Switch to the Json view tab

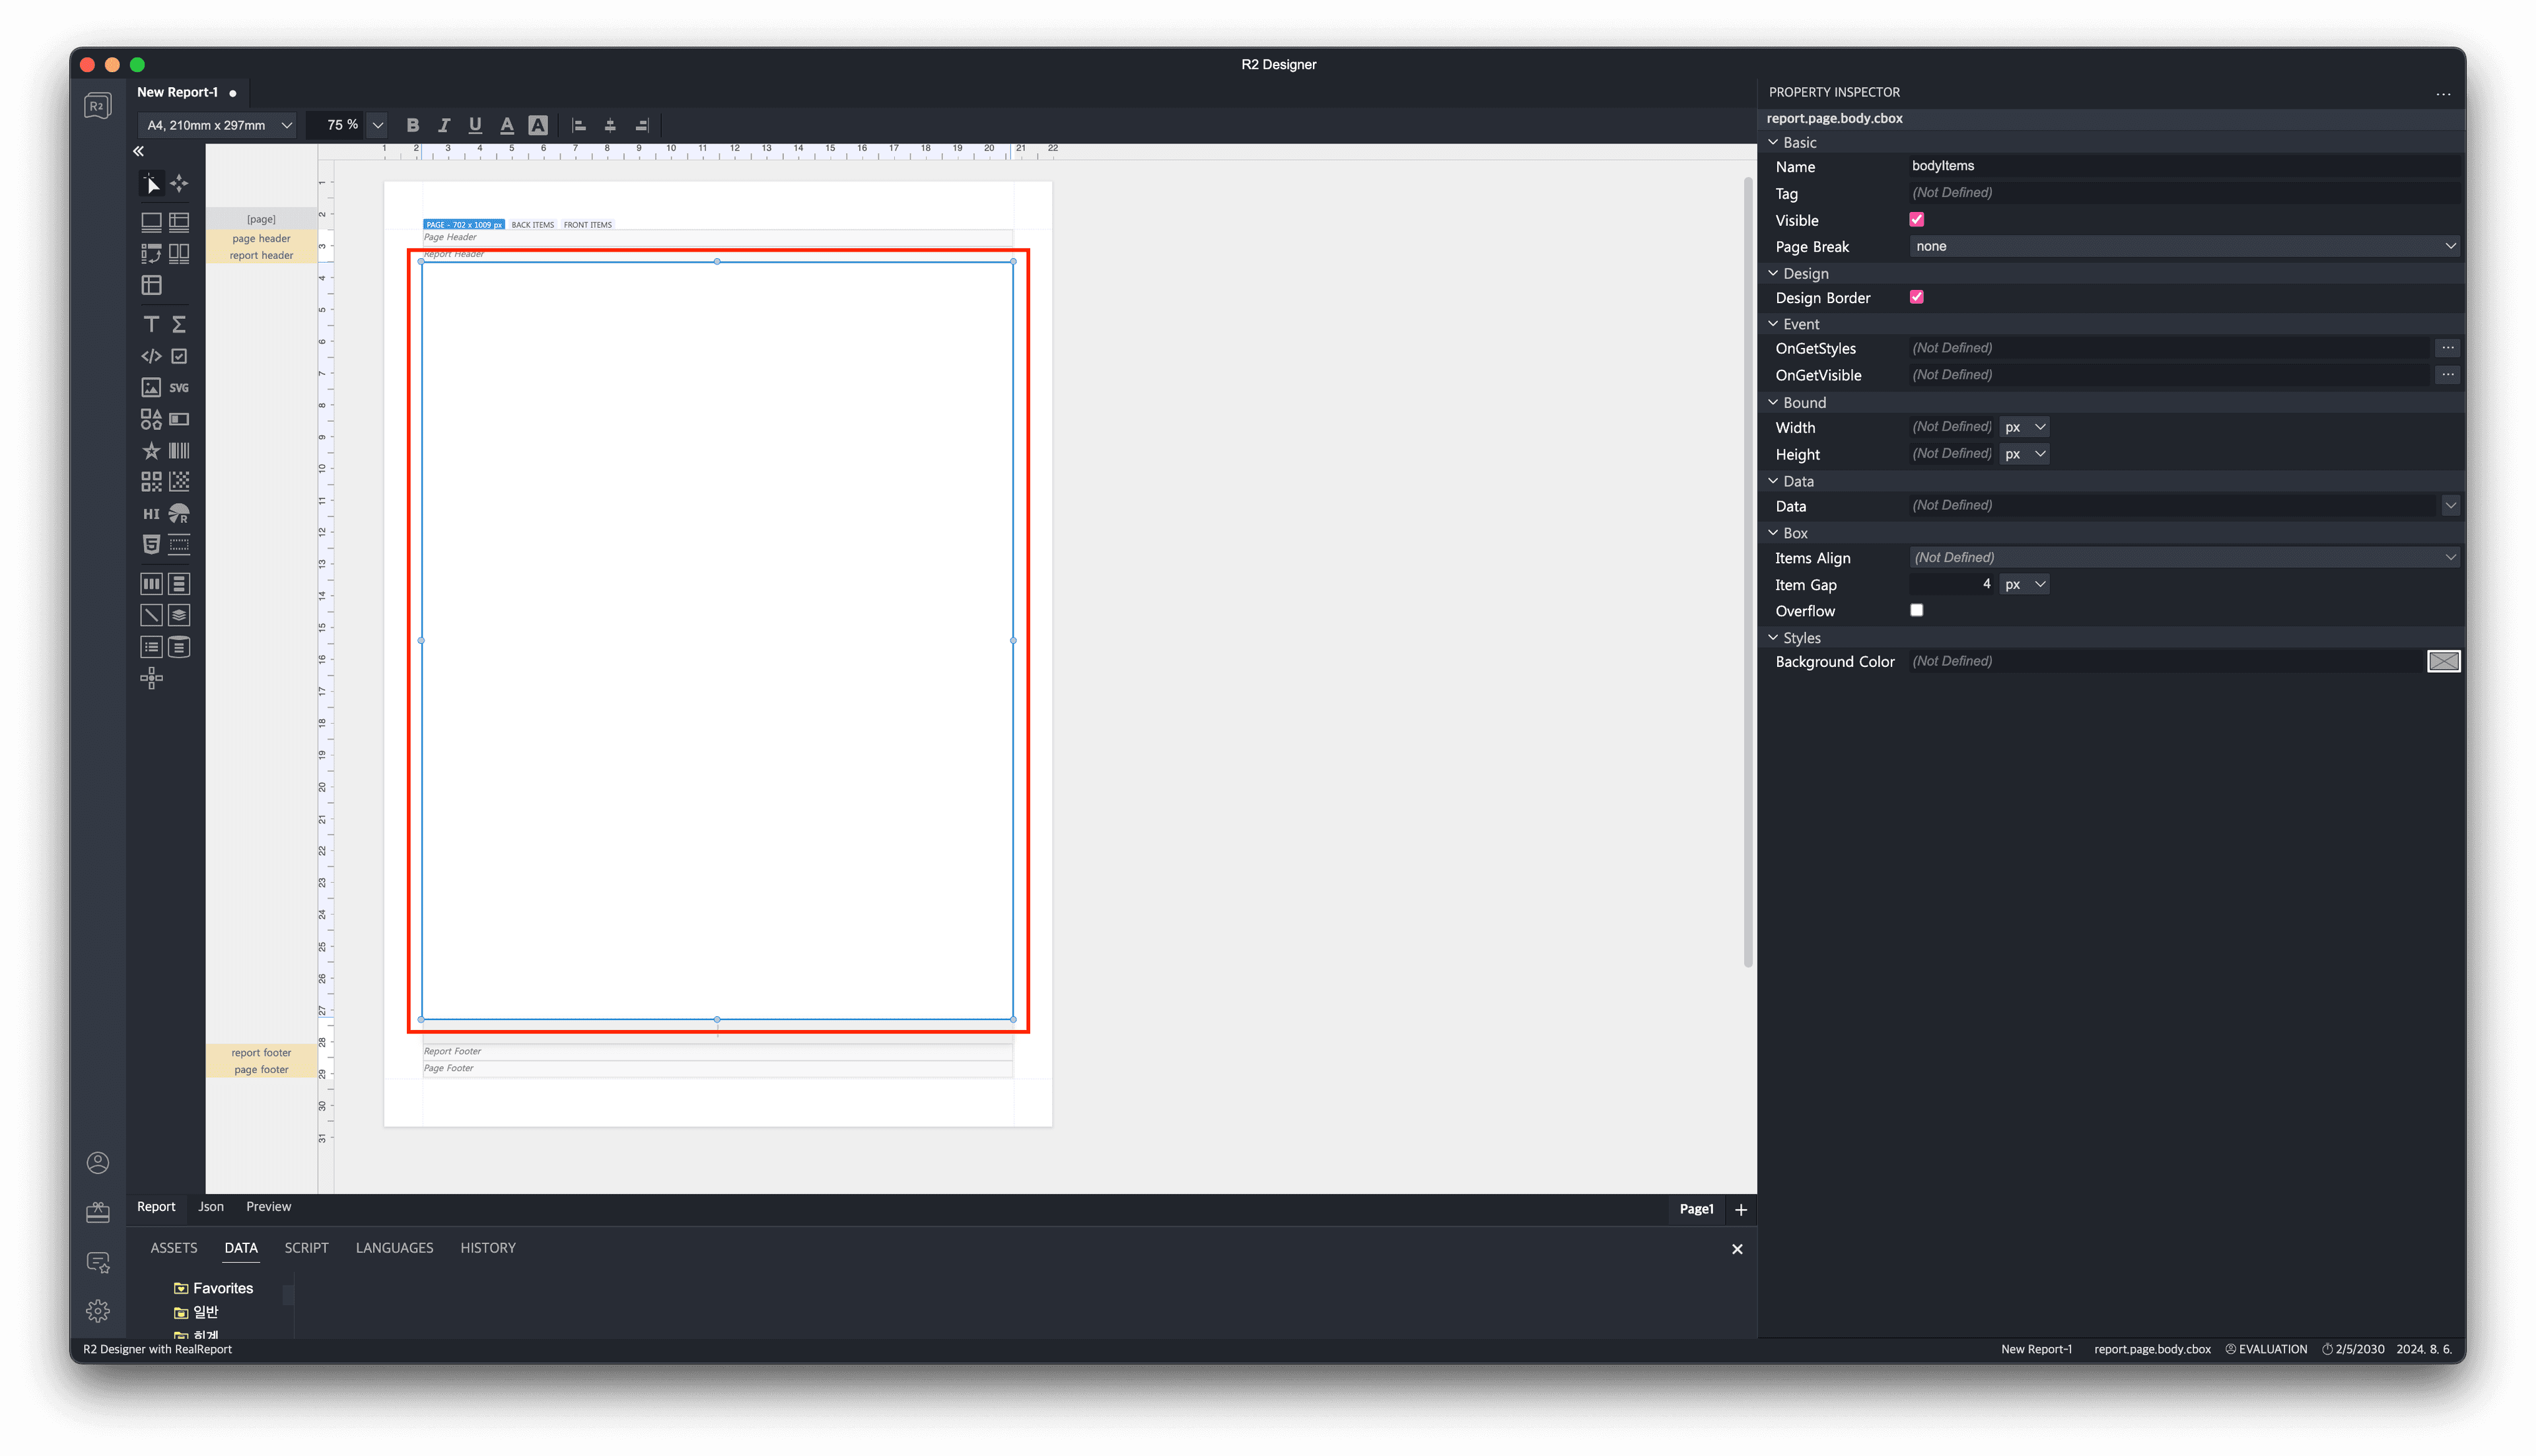coord(211,1207)
